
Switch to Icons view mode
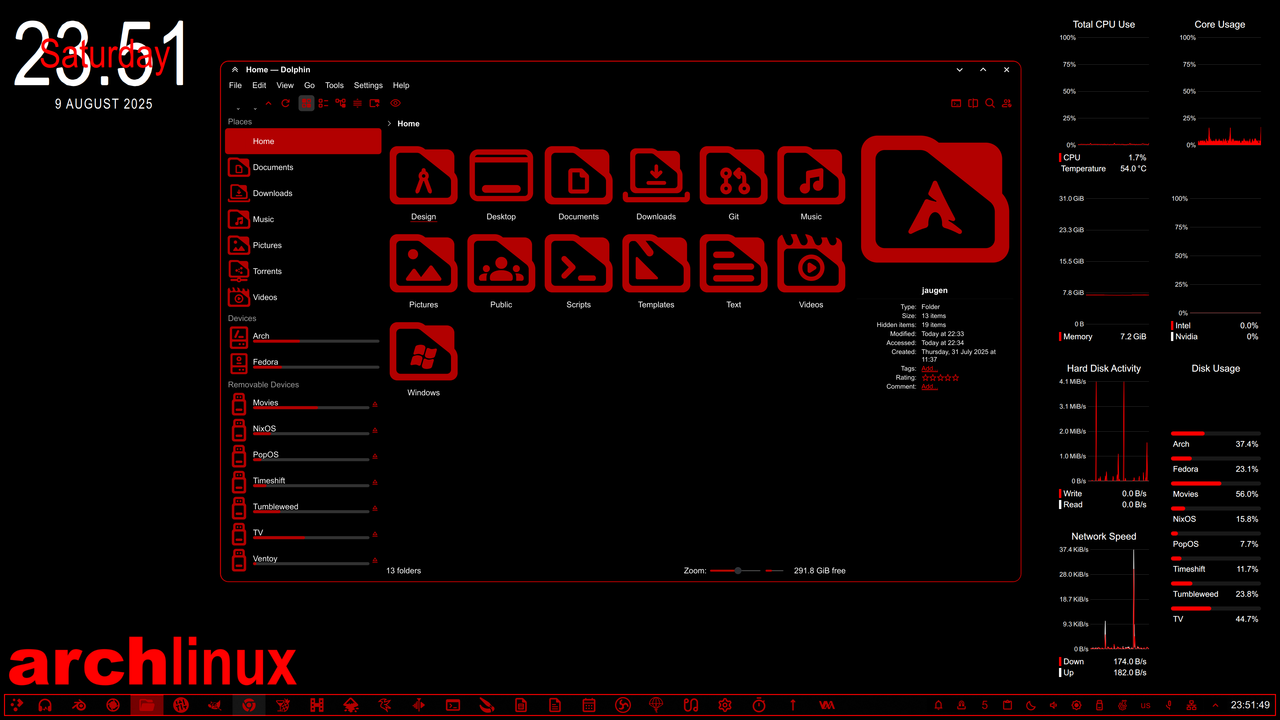[306, 103]
